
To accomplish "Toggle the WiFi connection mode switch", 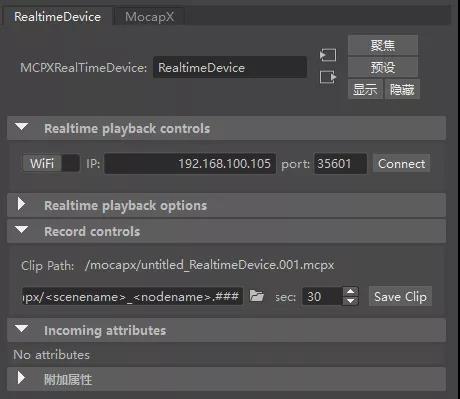I will 51,163.
